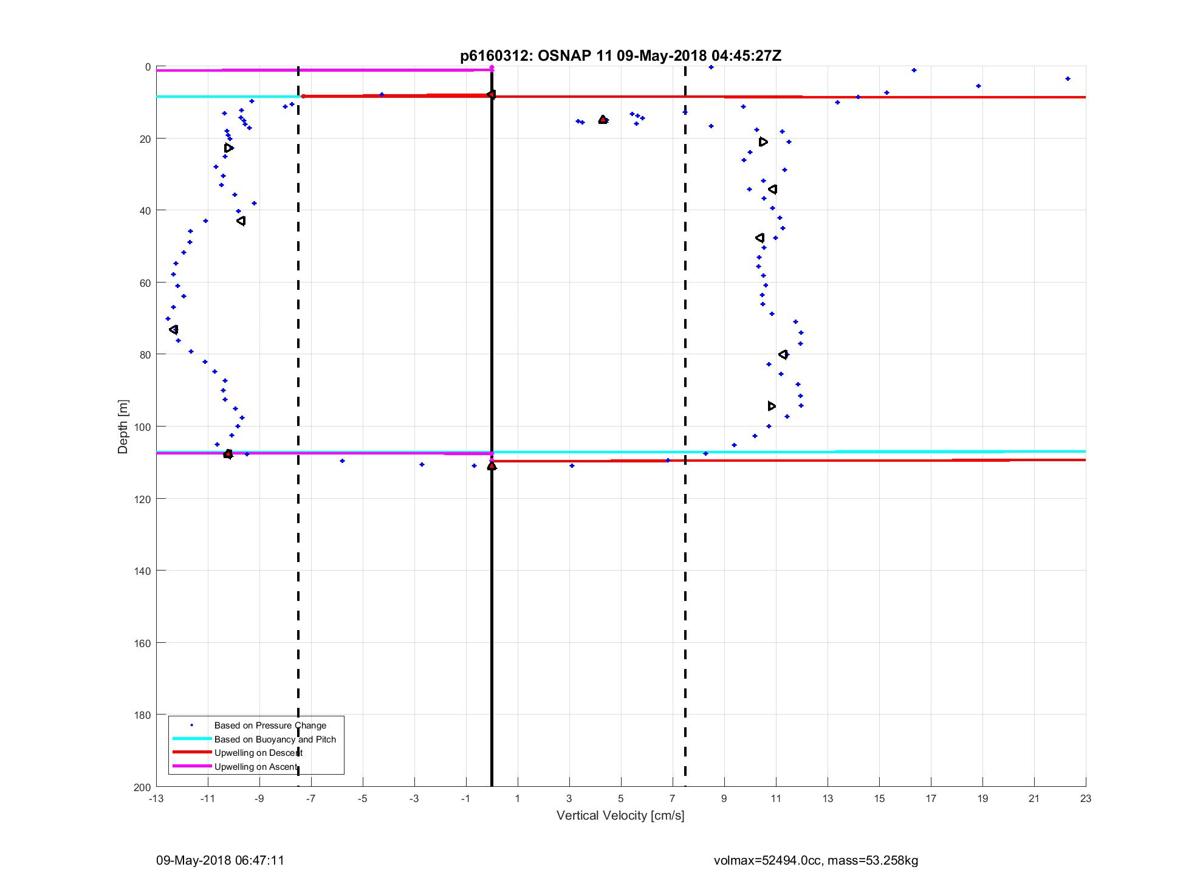
Task: Click the magenta line sample in the legend
Action: click(x=192, y=766)
